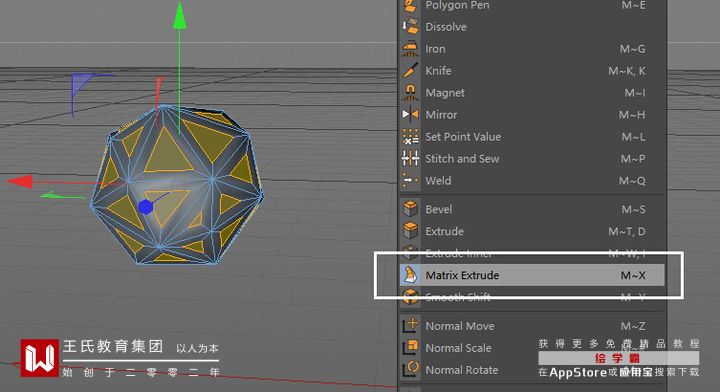
Task: Choose the Mirror command
Action: 533,115
